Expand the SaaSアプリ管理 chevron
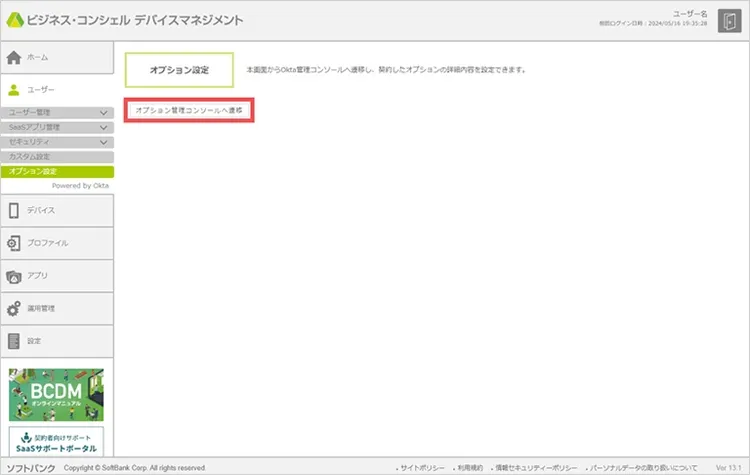 pyautogui.click(x=103, y=128)
